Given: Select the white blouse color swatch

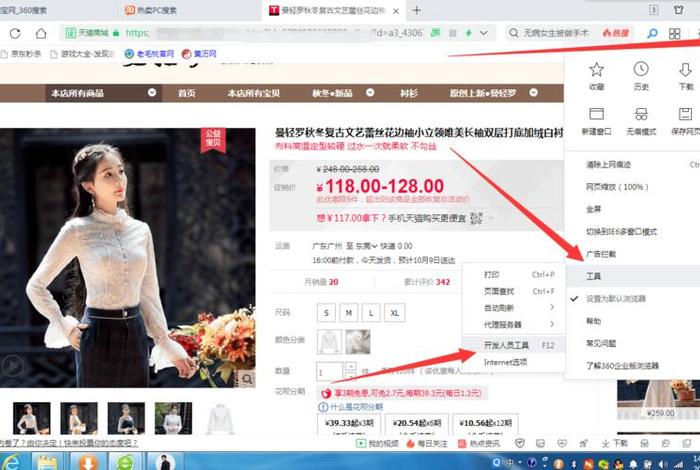Looking at the screenshot, I should 329,342.
